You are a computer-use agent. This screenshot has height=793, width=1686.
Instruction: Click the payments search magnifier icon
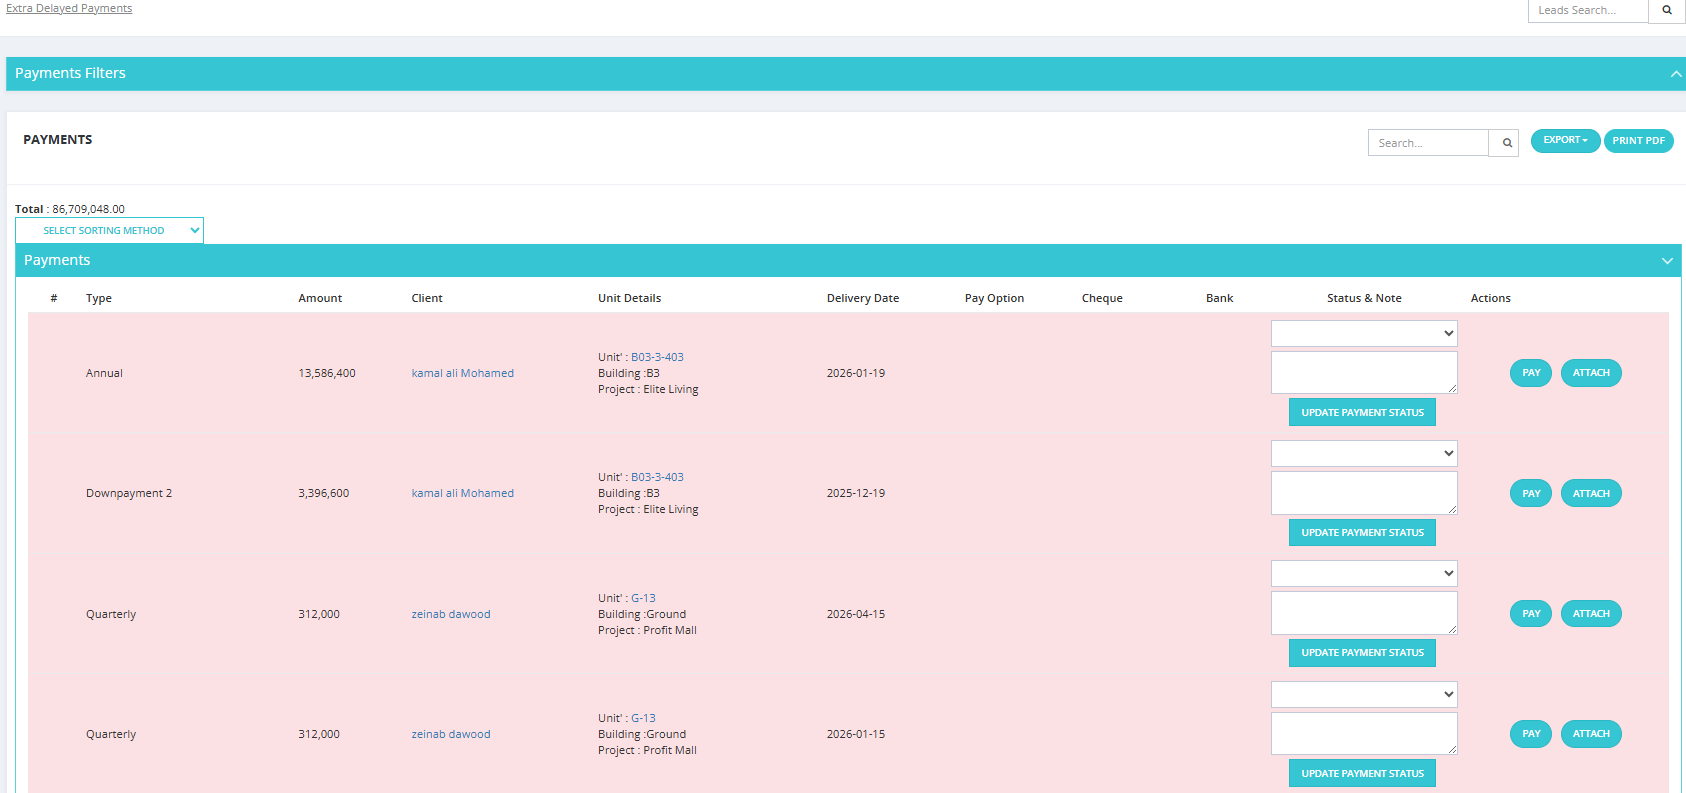pos(1506,143)
